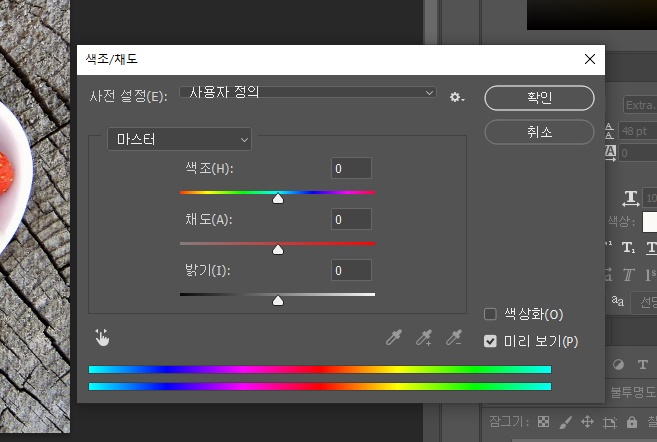The height and width of the screenshot is (442, 657).
Task: Click the 취소 (Cancel) button
Action: 539,132
